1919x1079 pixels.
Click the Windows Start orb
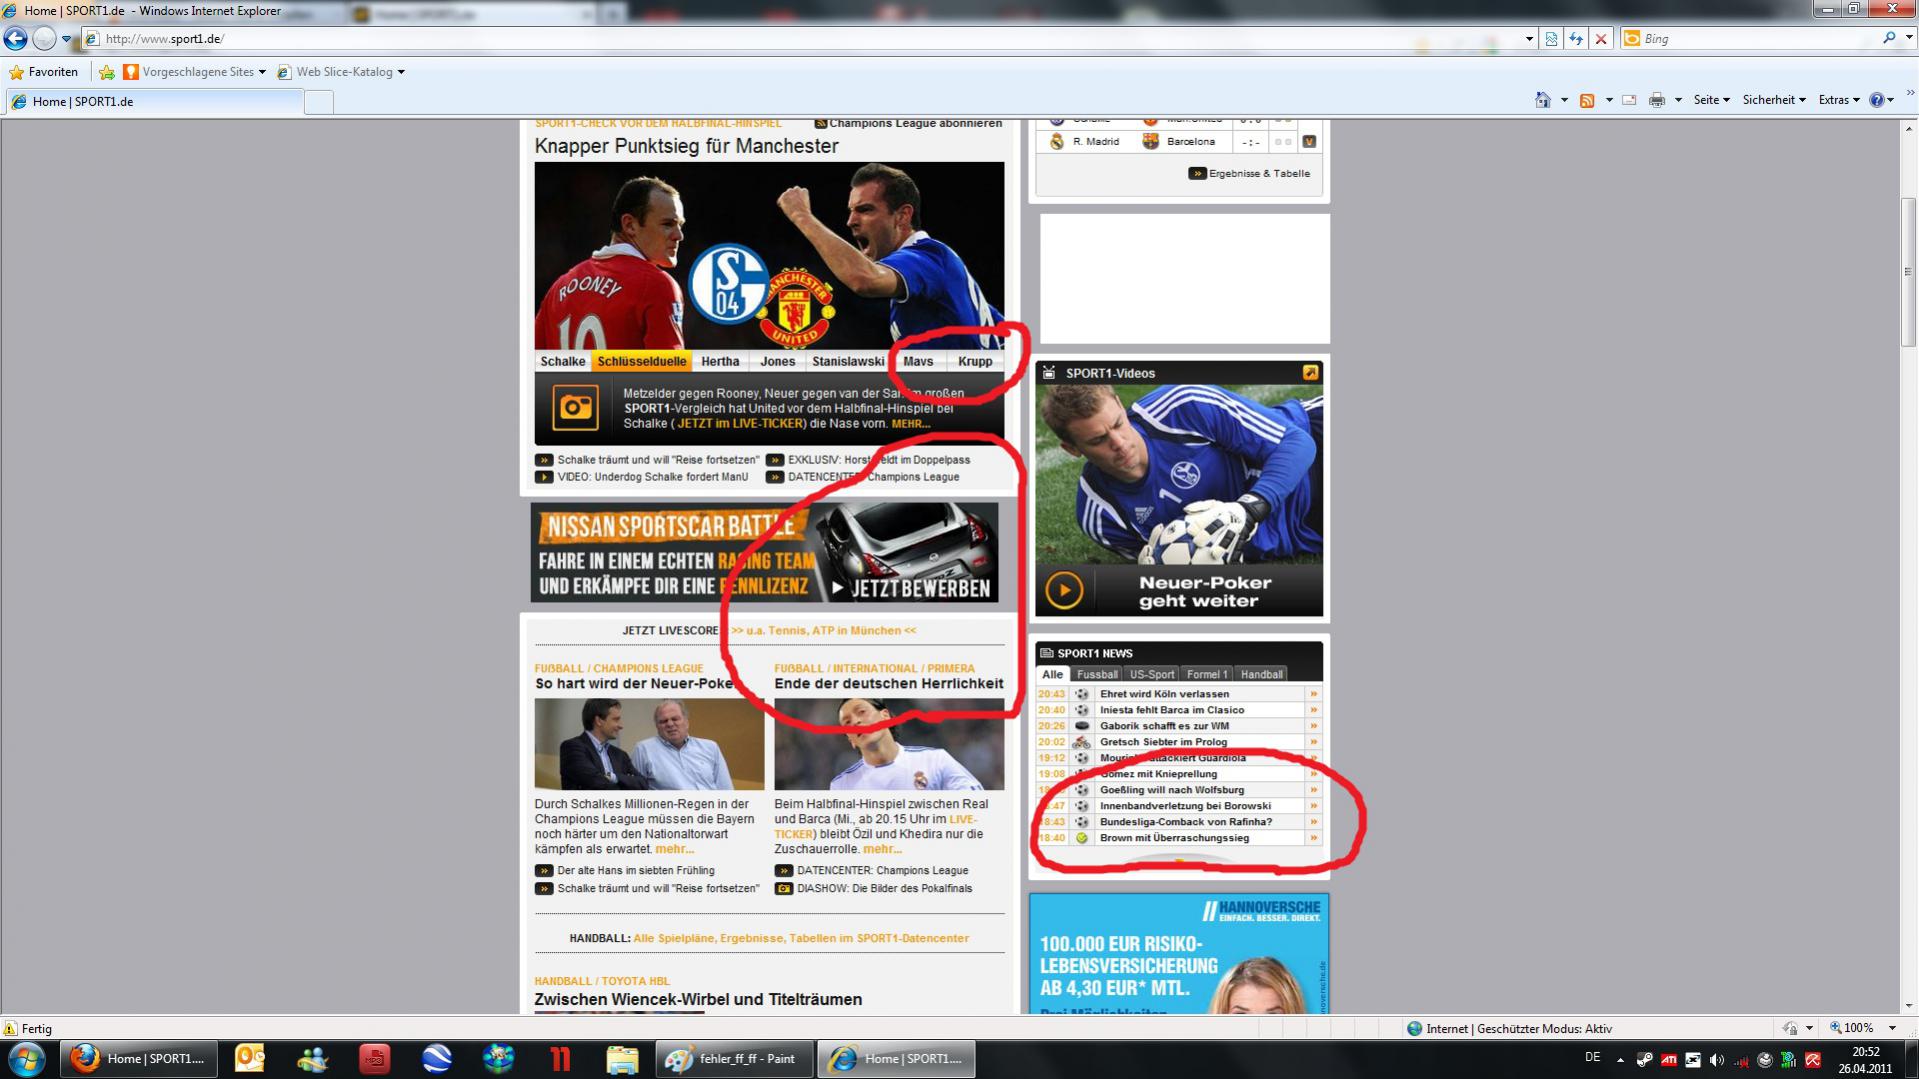coord(27,1058)
